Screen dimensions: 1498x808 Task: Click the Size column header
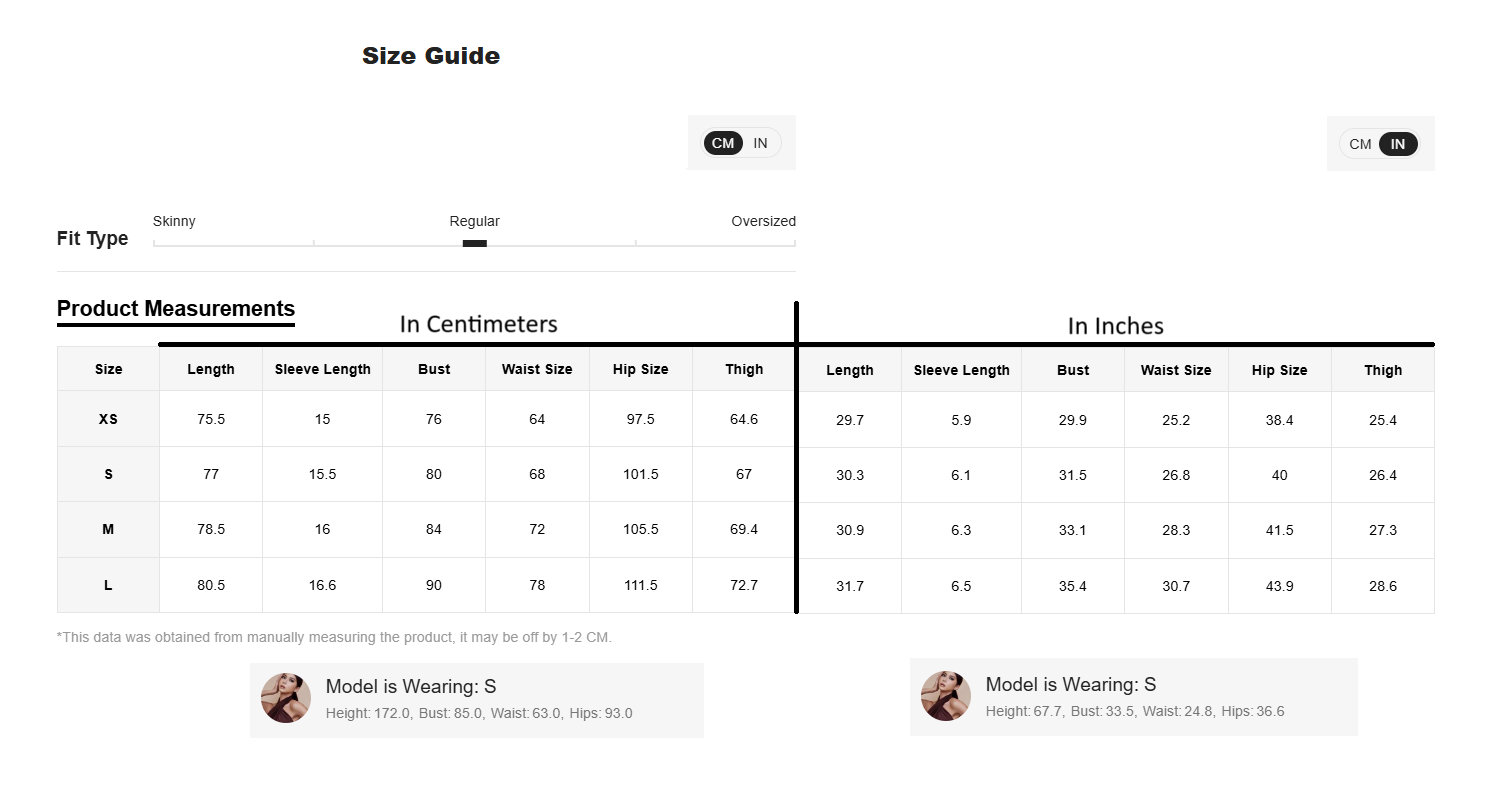click(108, 369)
